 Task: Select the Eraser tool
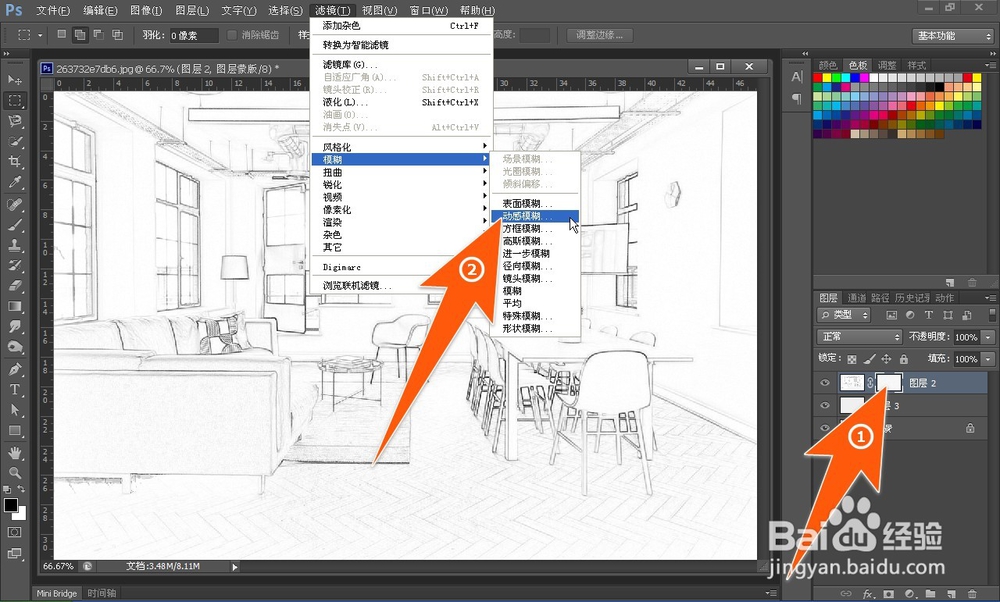[x=15, y=286]
